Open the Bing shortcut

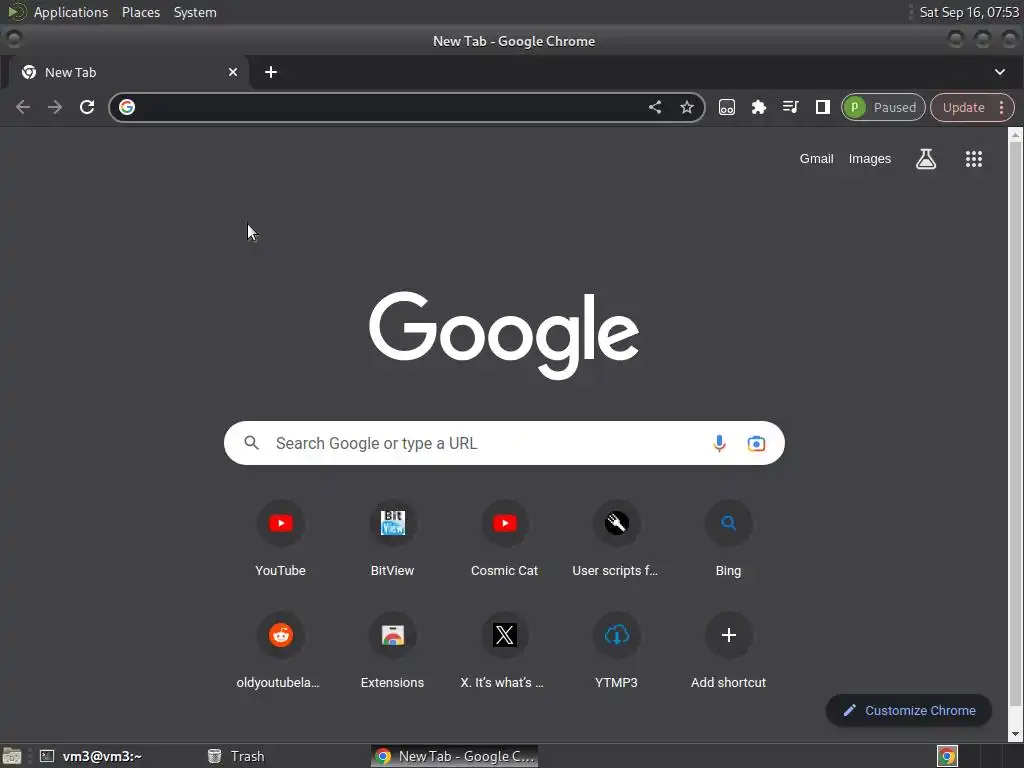coord(728,539)
